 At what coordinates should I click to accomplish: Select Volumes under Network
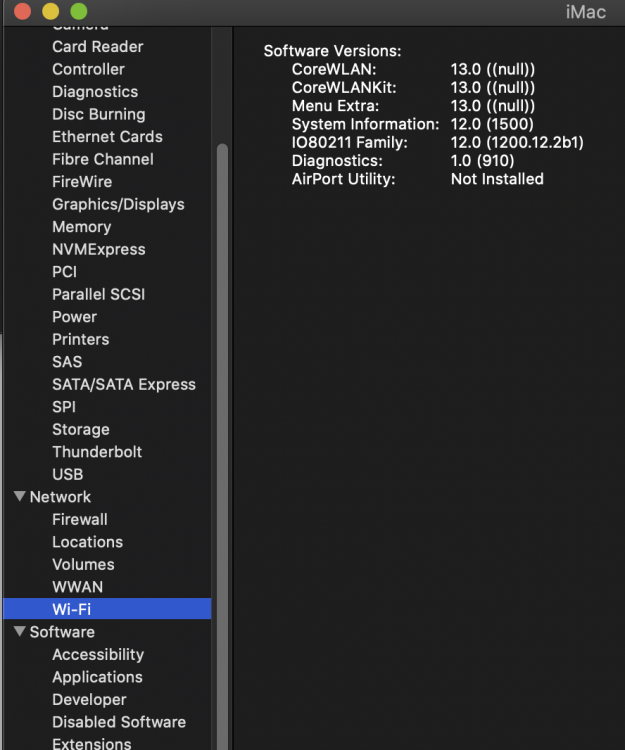[83, 564]
